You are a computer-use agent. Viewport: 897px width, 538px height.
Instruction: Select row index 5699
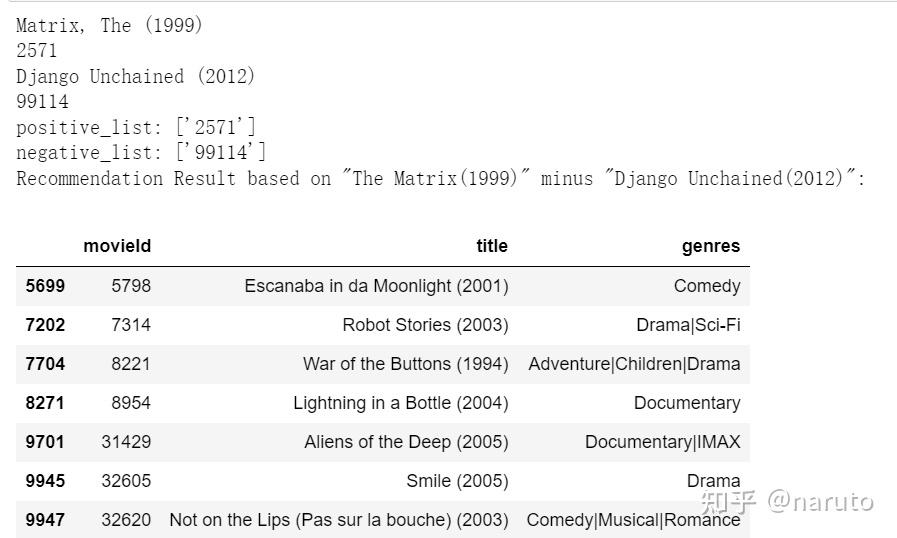click(45, 286)
